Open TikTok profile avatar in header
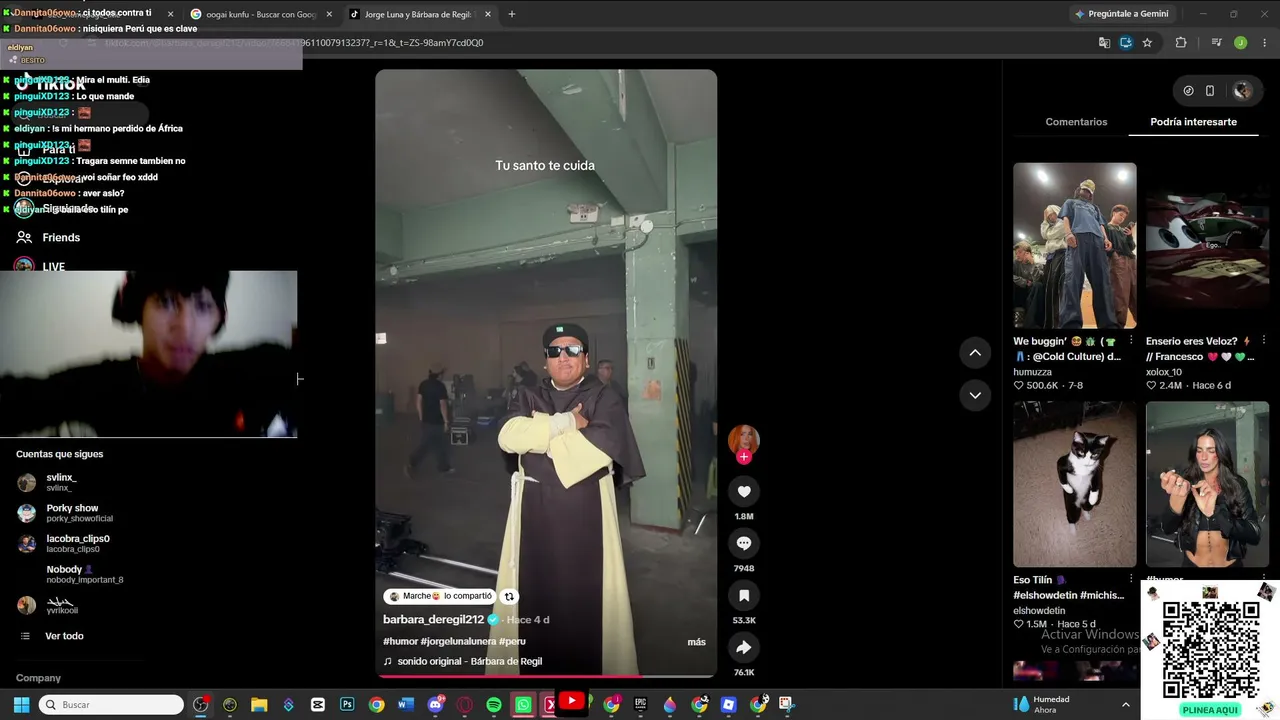The width and height of the screenshot is (1280, 720). point(1243,90)
